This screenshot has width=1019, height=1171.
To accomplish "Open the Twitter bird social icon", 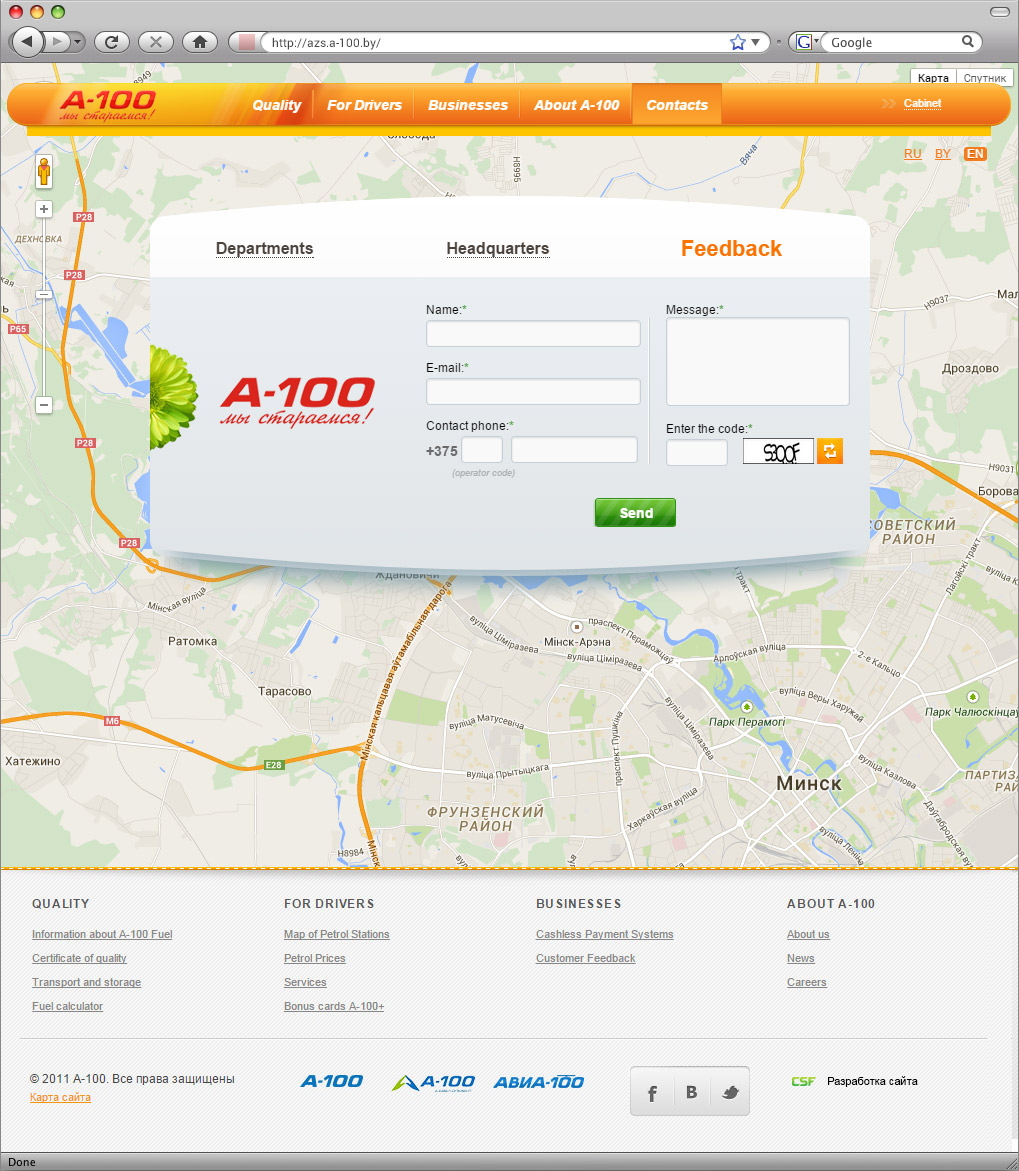I will coord(730,1093).
